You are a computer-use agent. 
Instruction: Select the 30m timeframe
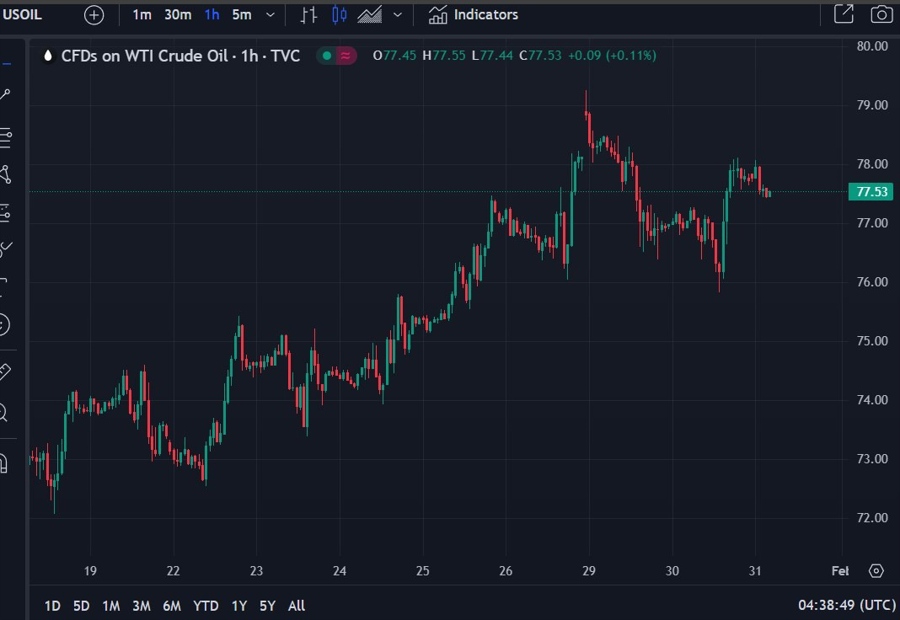tap(178, 15)
